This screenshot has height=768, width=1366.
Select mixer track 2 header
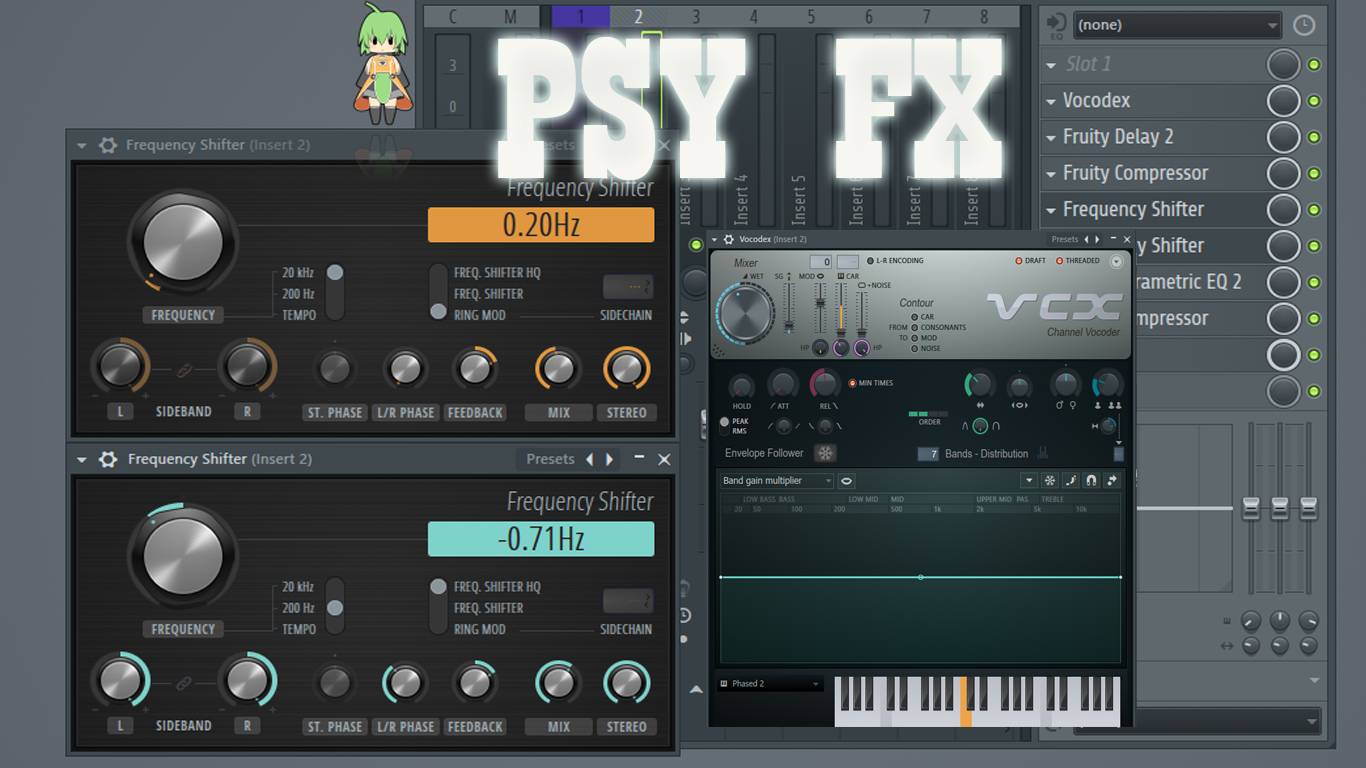tap(638, 17)
